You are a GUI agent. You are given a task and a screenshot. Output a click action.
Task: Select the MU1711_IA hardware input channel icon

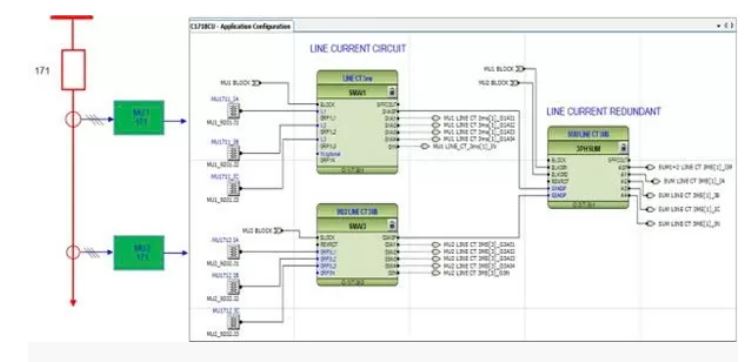[233, 111]
